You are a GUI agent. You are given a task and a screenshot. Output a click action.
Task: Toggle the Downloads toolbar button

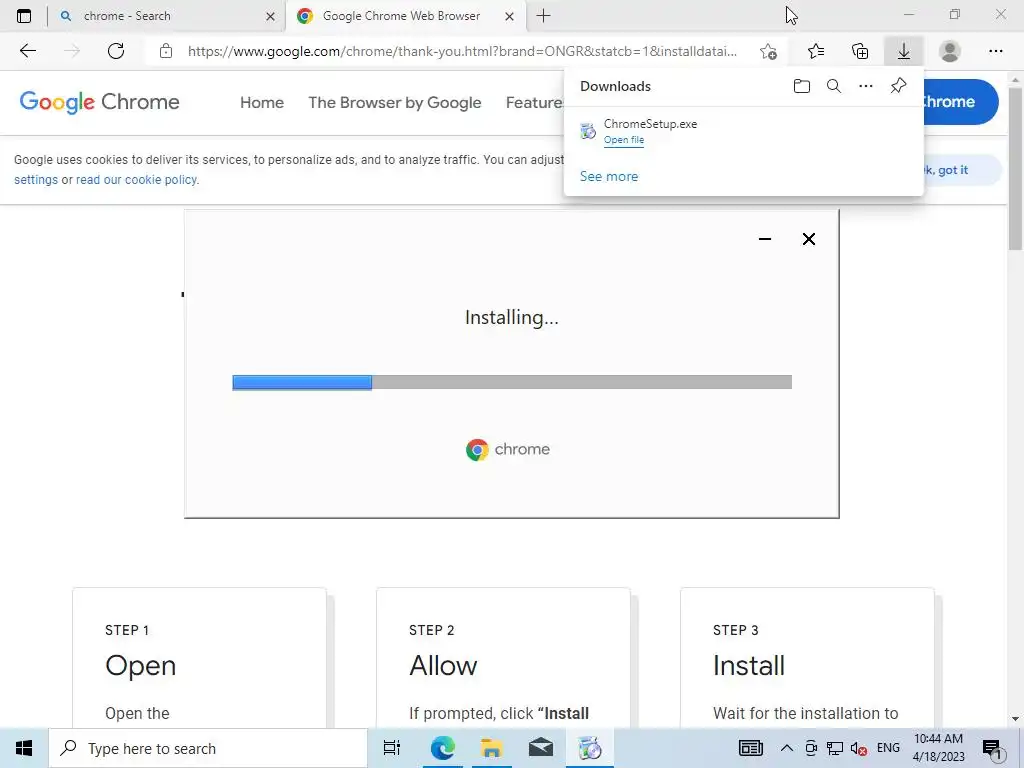(x=904, y=51)
